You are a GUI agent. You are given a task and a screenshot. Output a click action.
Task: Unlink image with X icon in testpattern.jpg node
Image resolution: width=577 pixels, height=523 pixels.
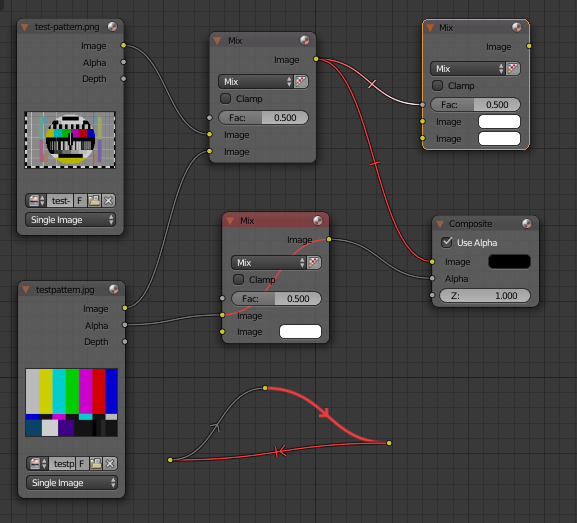[x=110, y=463]
